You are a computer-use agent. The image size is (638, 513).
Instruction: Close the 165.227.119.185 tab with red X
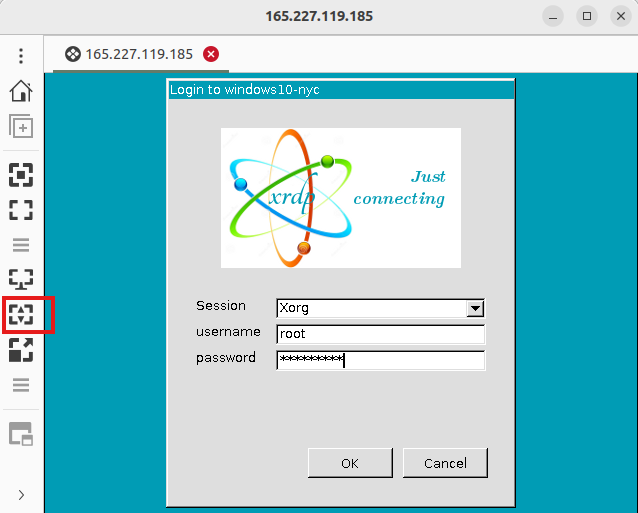point(211,54)
